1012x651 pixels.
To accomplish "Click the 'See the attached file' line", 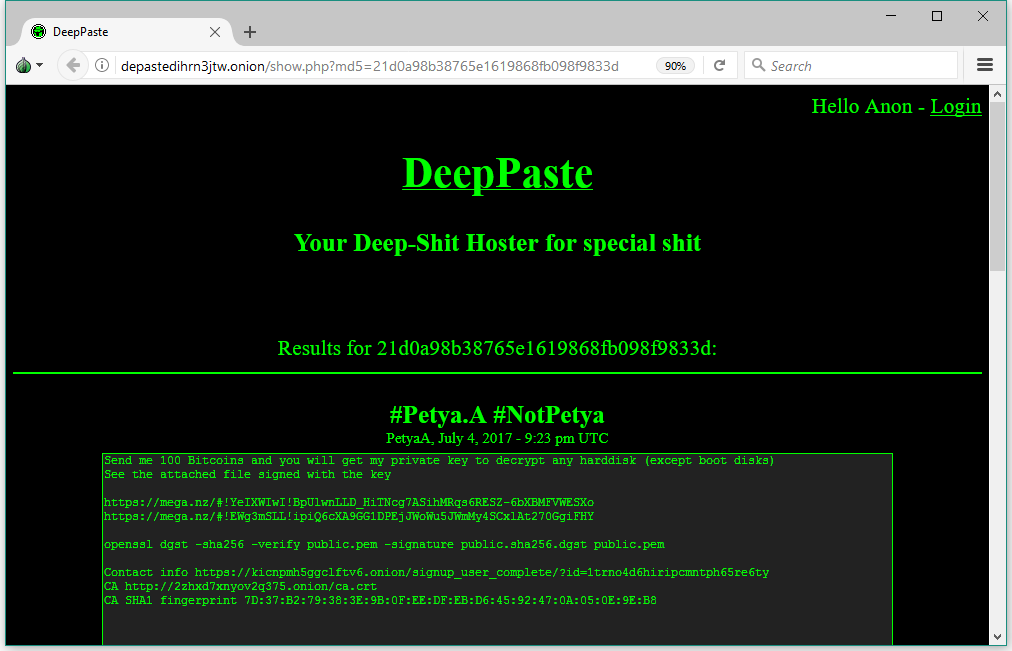I will [247, 475].
